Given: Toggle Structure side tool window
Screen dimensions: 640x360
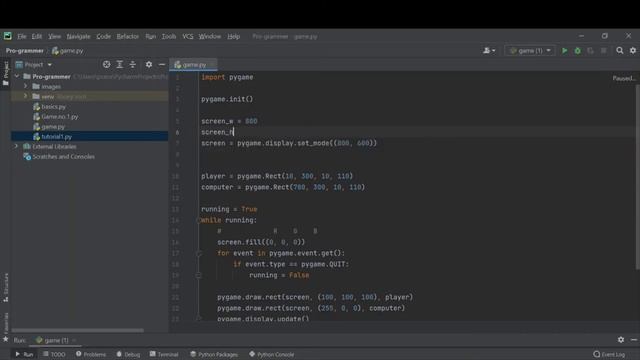Looking at the screenshot, I should 5,287.
